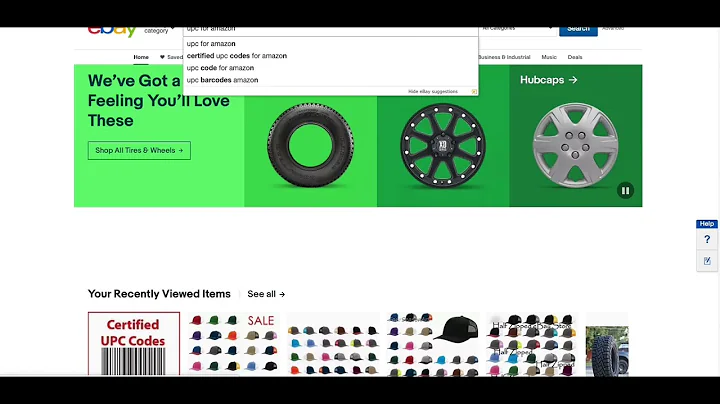Viewport: 720px width, 404px height.
Task: Go to the Home tab
Action: [141, 57]
